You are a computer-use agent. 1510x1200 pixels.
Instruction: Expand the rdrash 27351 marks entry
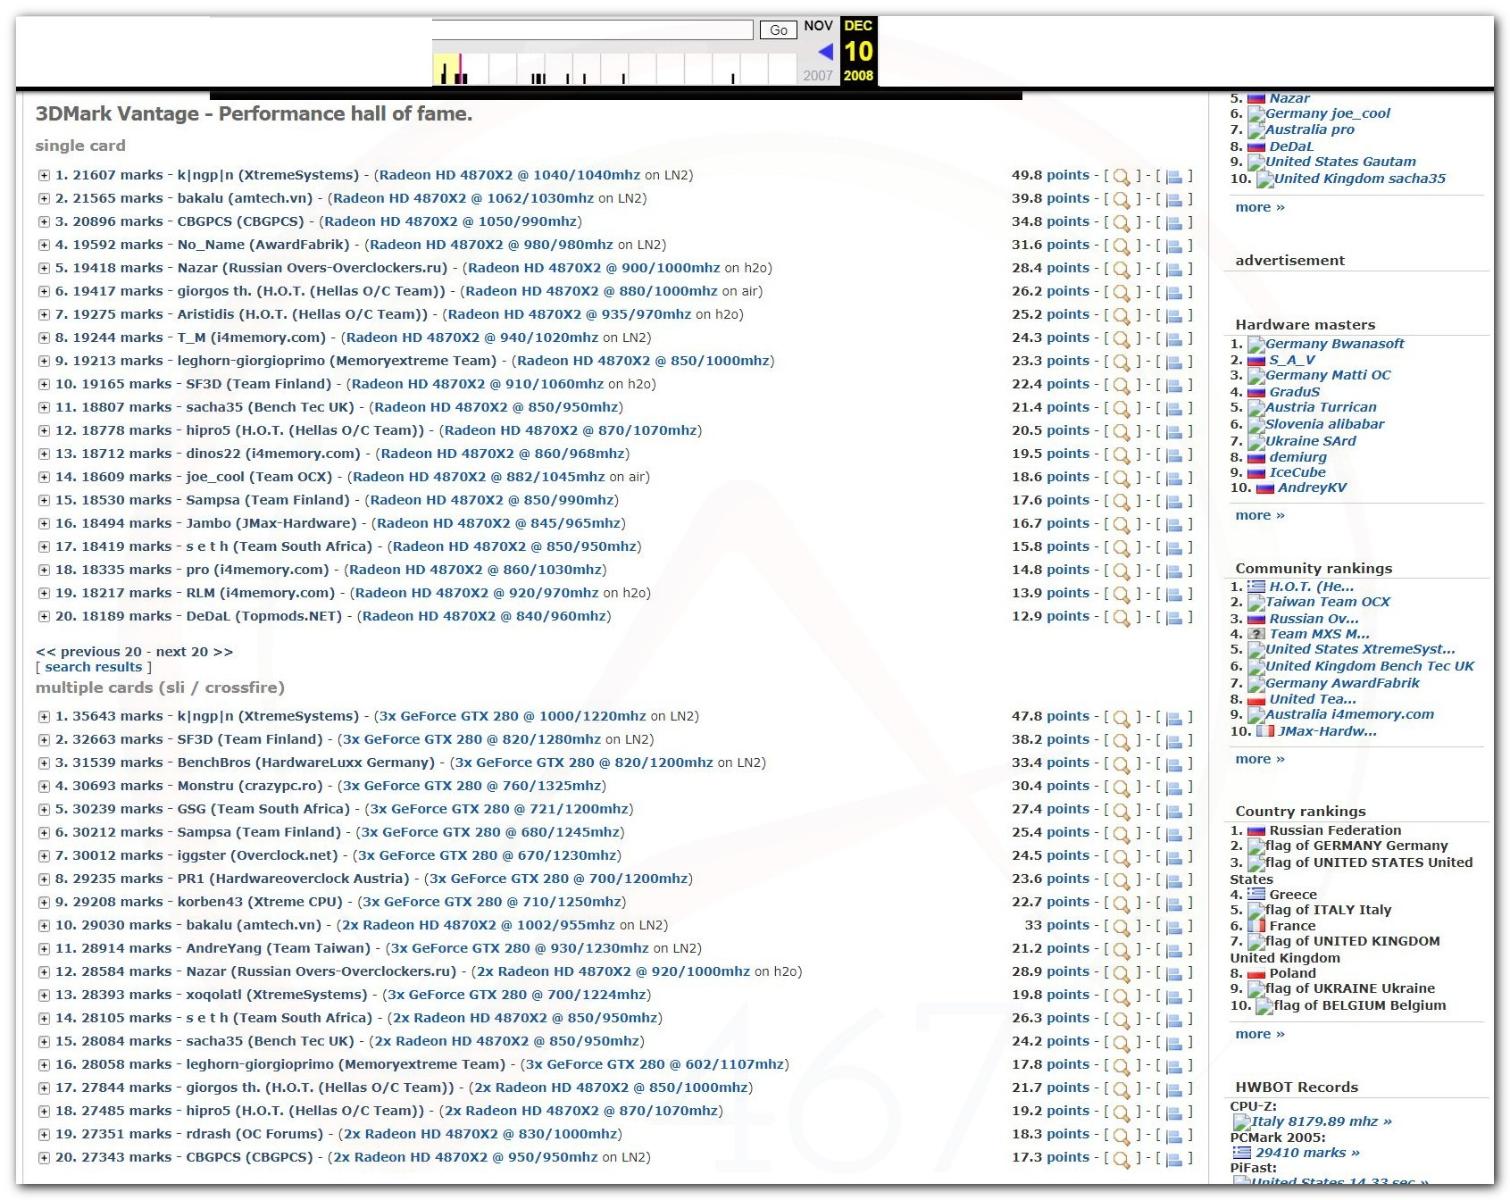44,1134
